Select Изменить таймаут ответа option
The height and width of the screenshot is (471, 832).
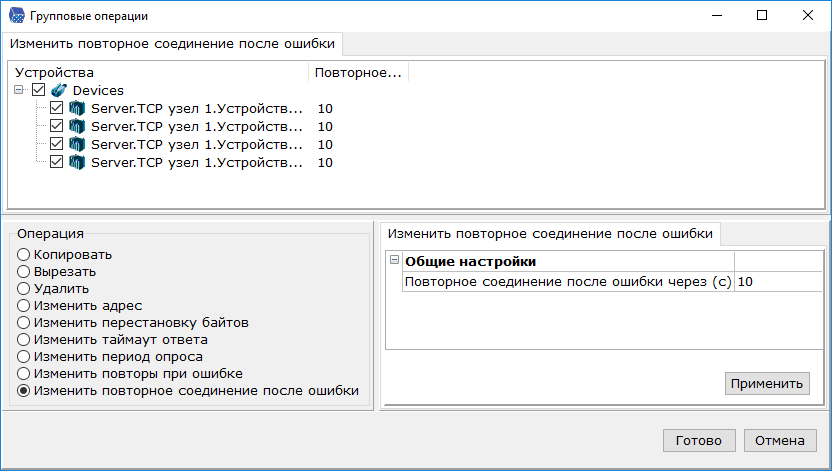tap(23, 339)
